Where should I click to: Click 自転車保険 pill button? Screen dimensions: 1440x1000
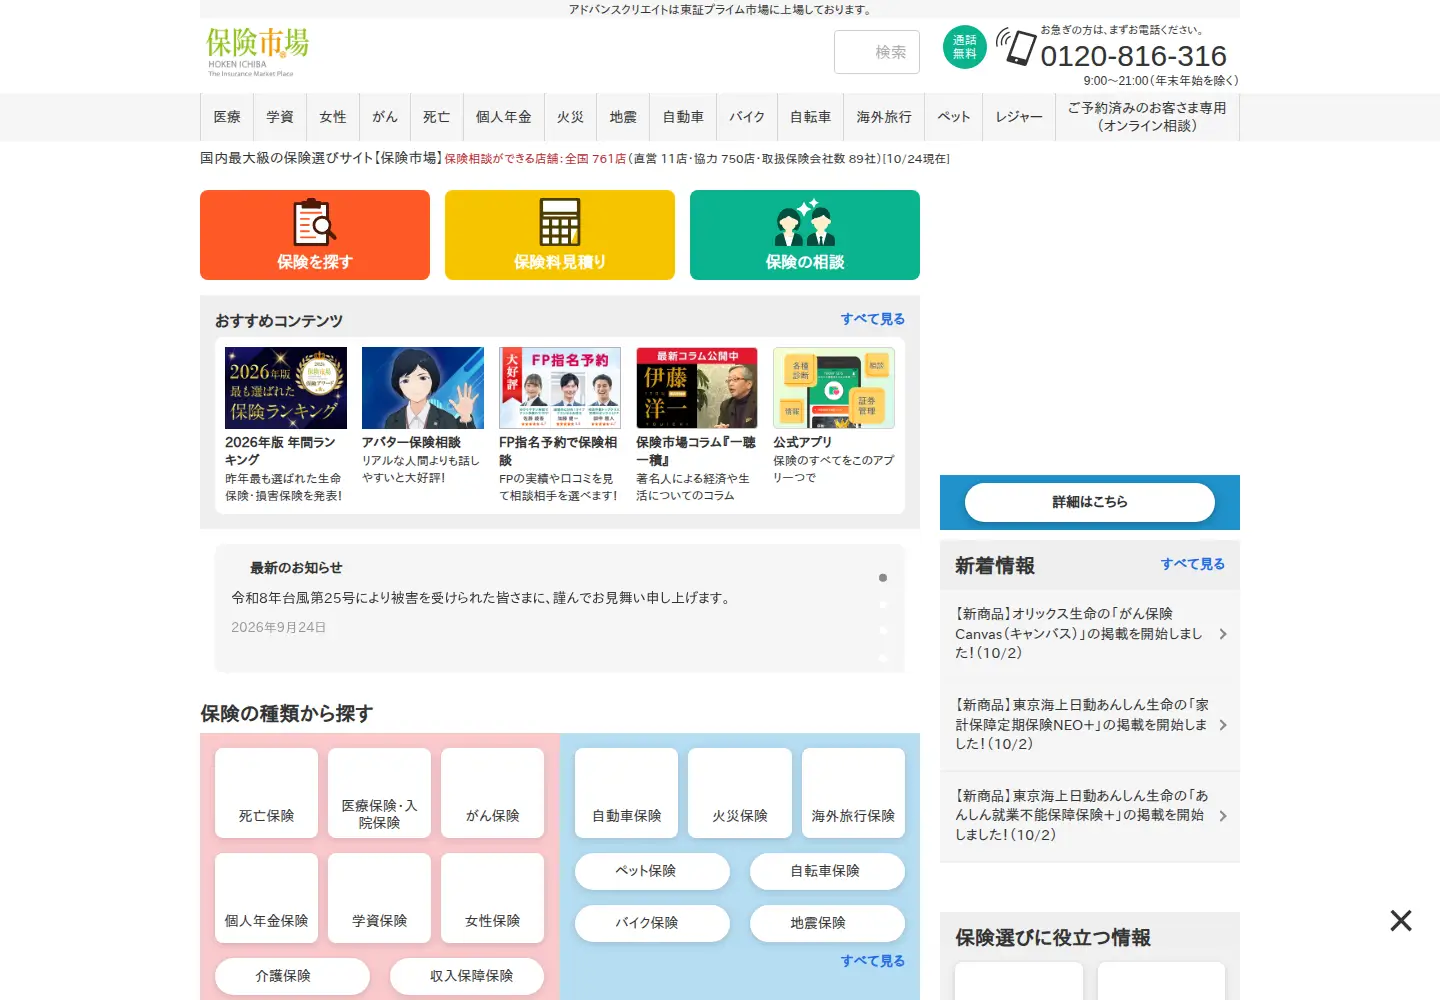827,871
